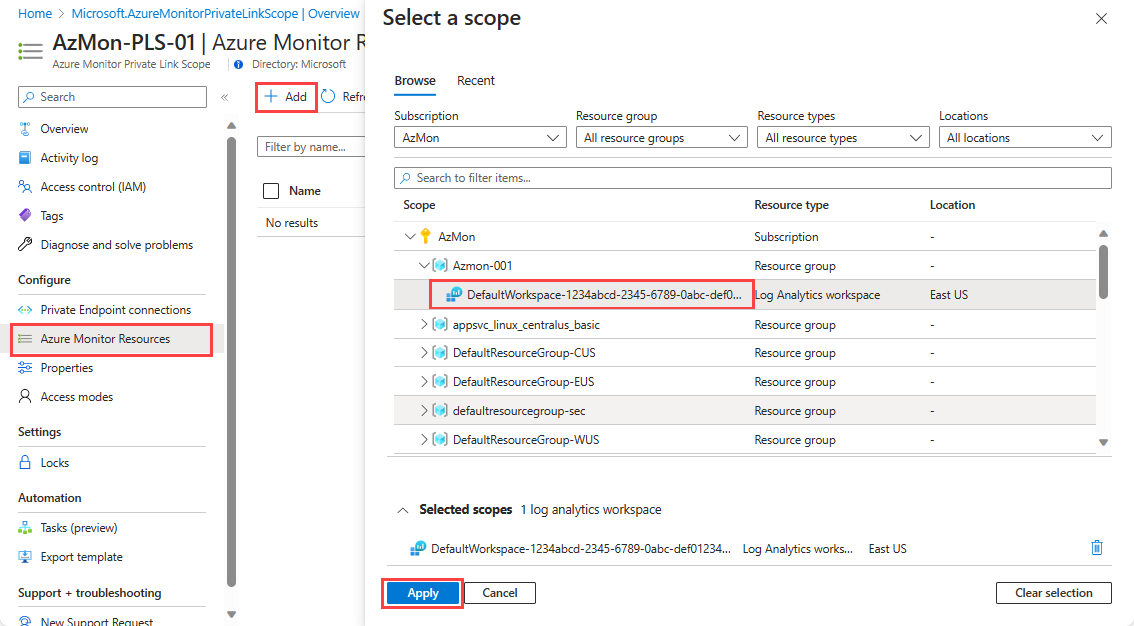Viewport: 1134px width, 626px height.
Task: Click the menu list icon beside AzMon-PLS-01
Action: 30,51
